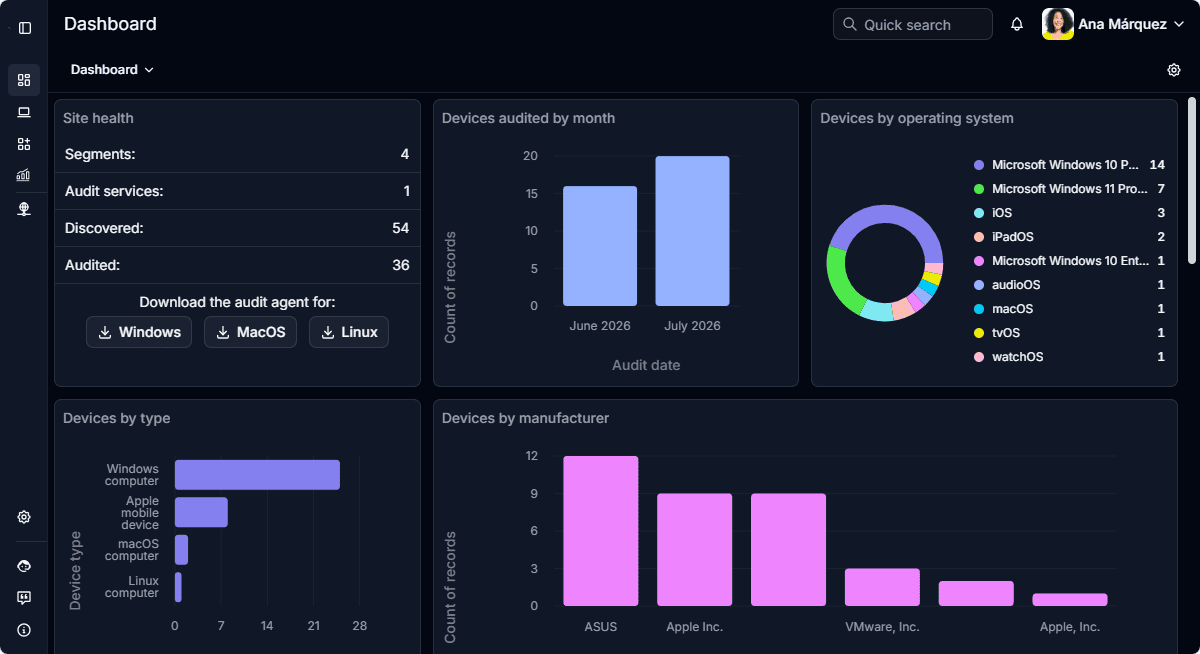
Task: Open the Dashboard selector dropdown
Action: [112, 70]
